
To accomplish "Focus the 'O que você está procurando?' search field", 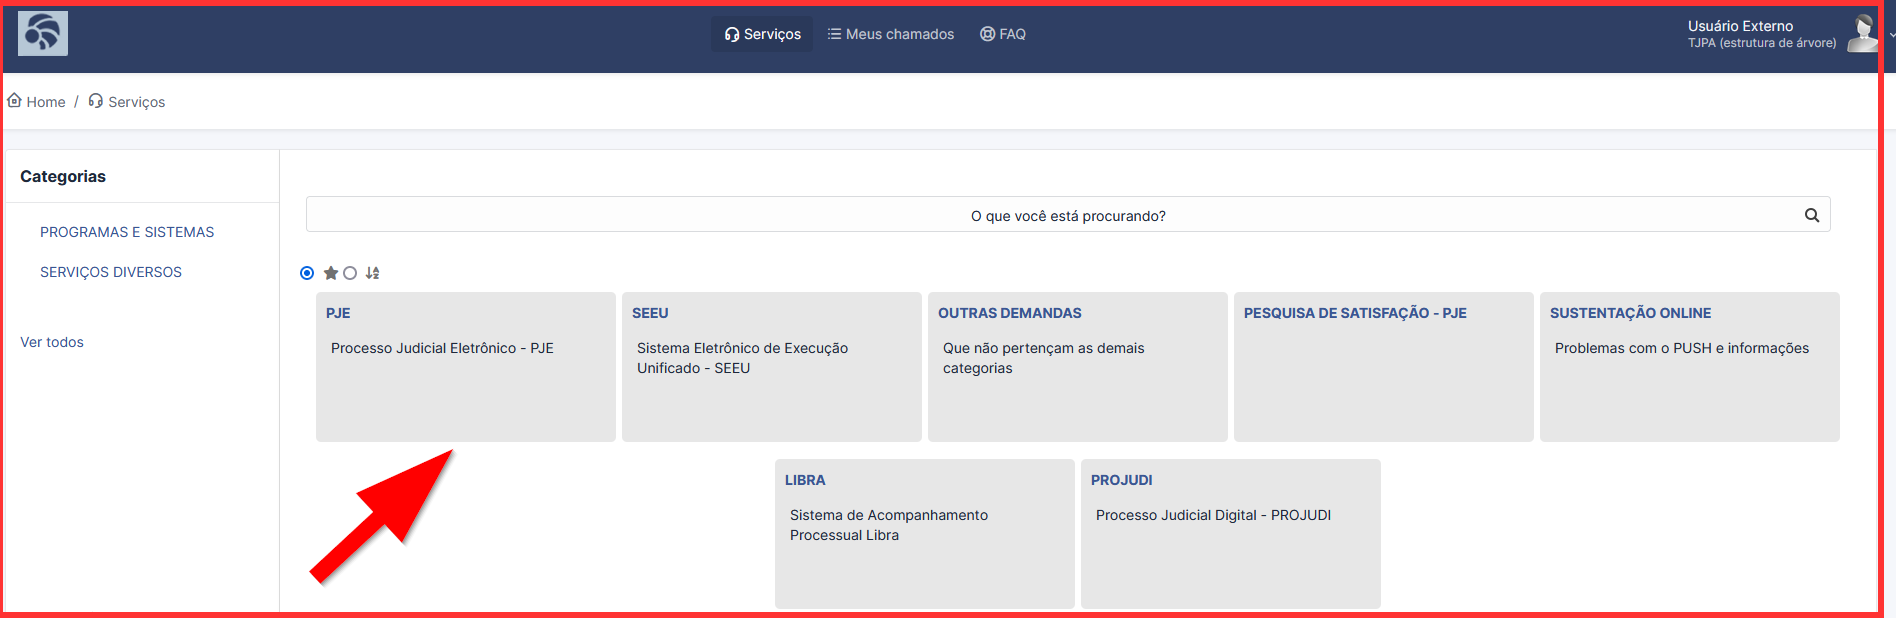I will (1068, 215).
